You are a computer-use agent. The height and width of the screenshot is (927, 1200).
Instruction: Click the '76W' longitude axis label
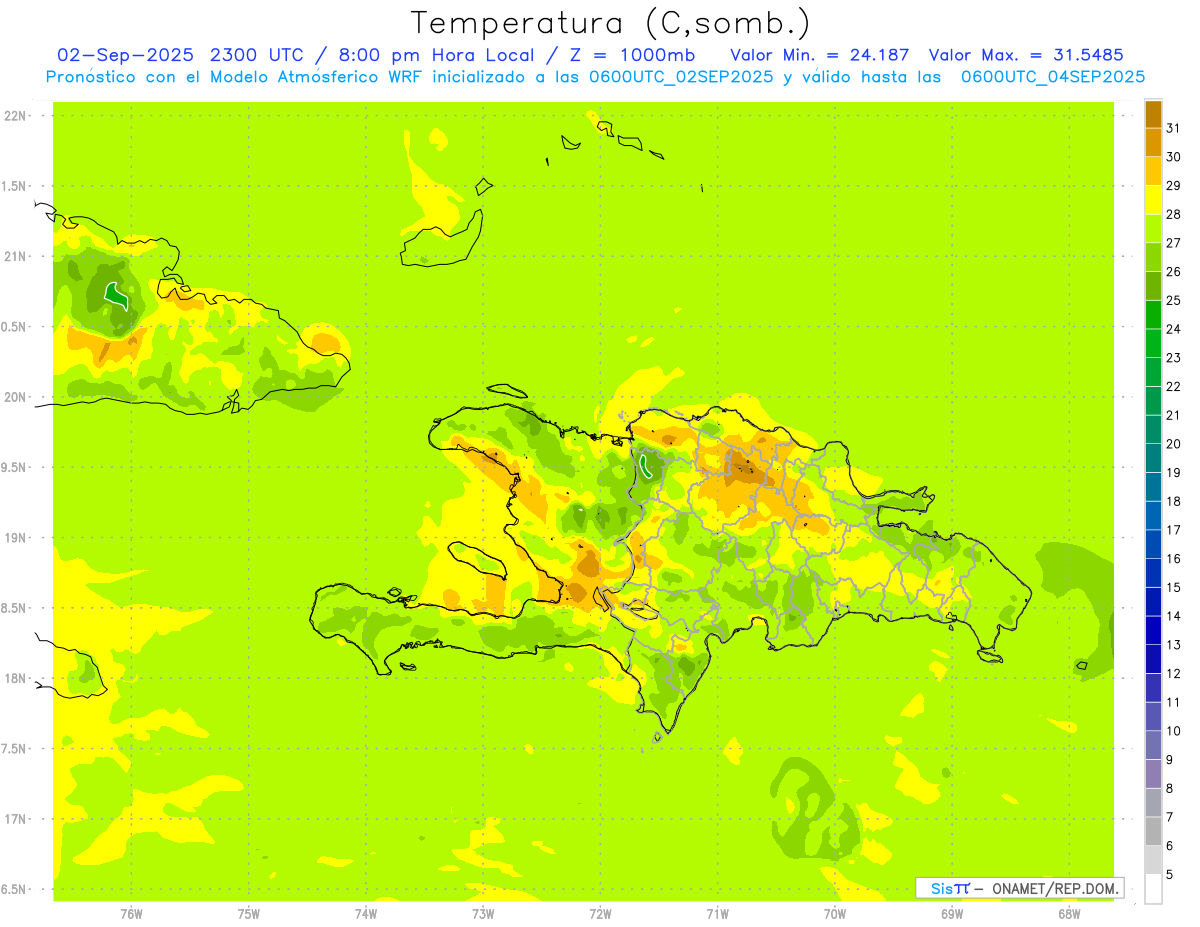(131, 914)
